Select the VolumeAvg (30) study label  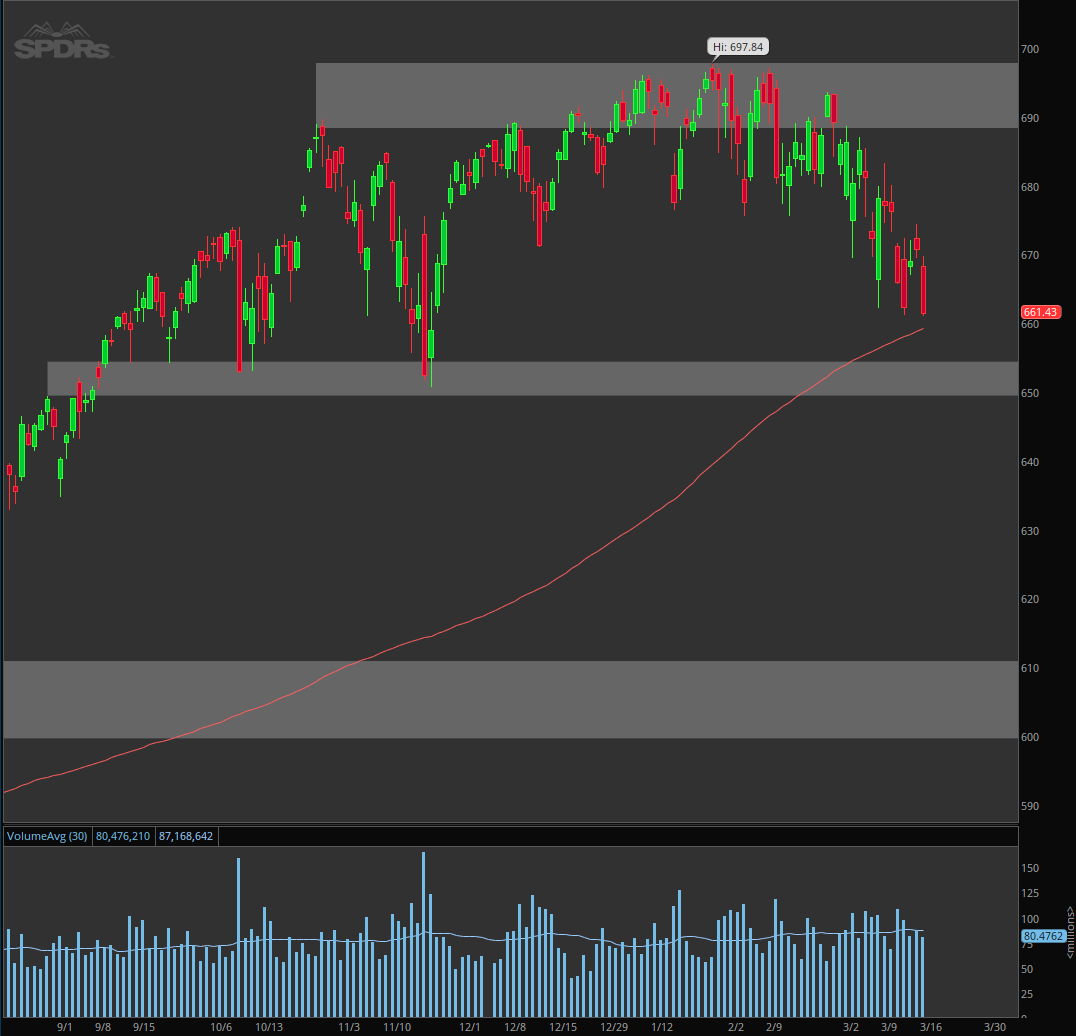click(47, 836)
